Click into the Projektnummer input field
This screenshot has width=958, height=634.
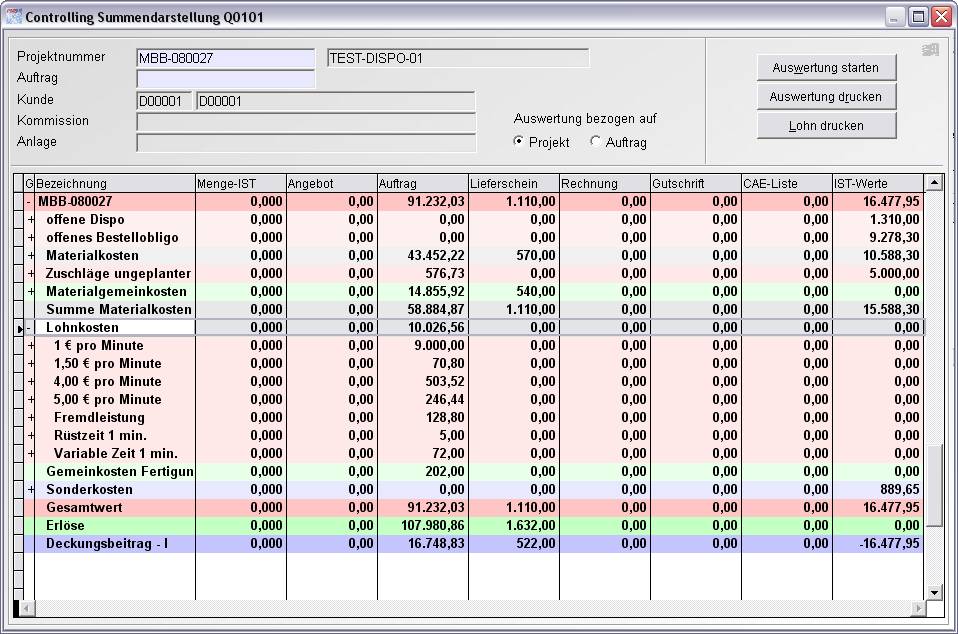coord(225,58)
